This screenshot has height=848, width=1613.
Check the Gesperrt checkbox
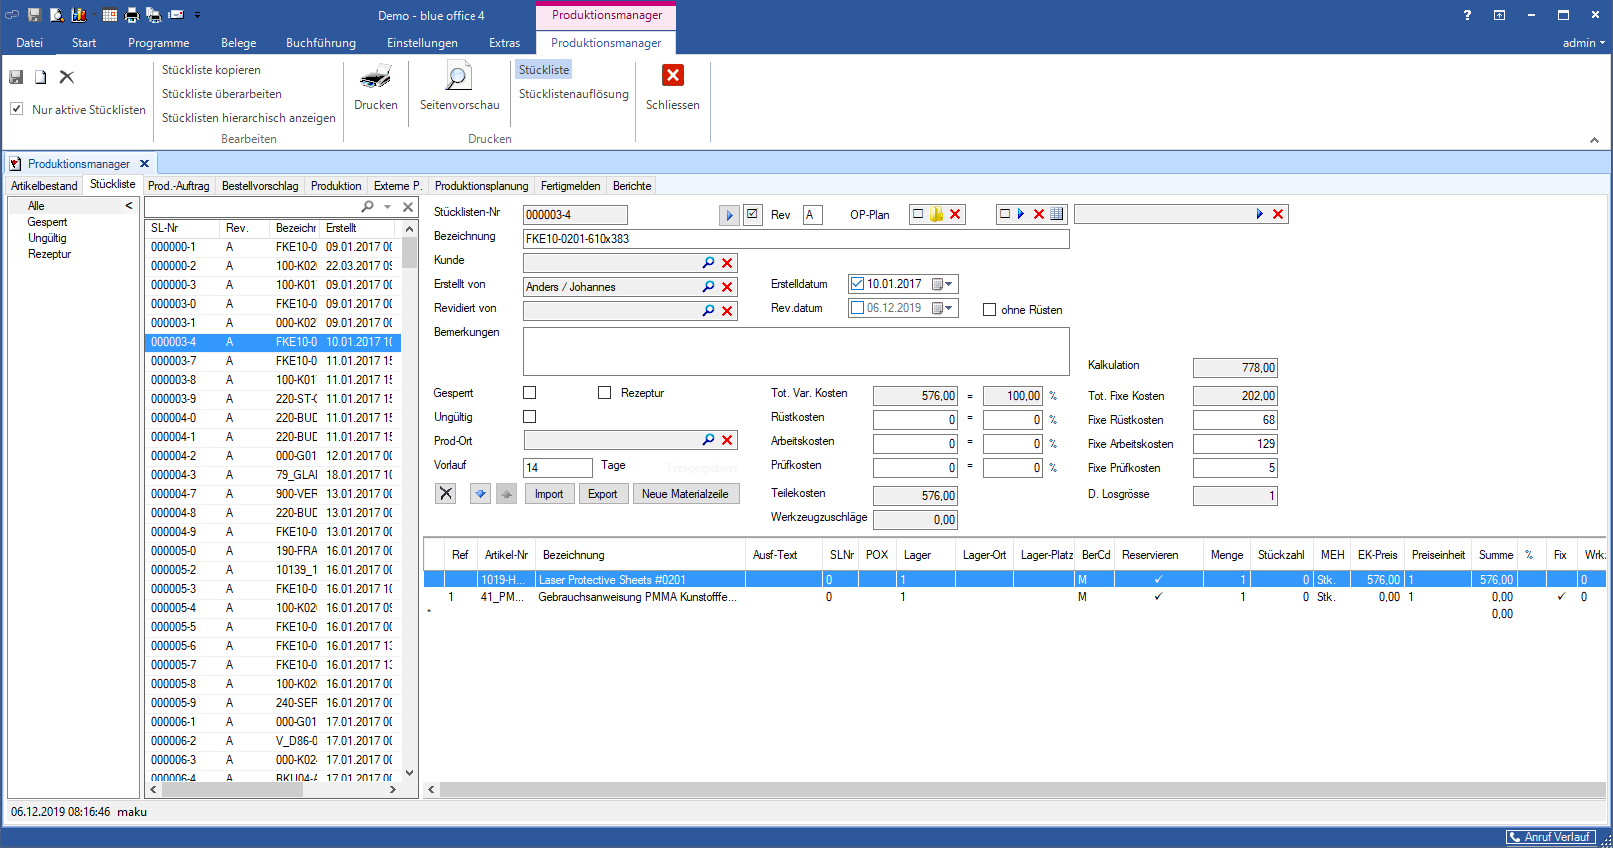click(530, 393)
